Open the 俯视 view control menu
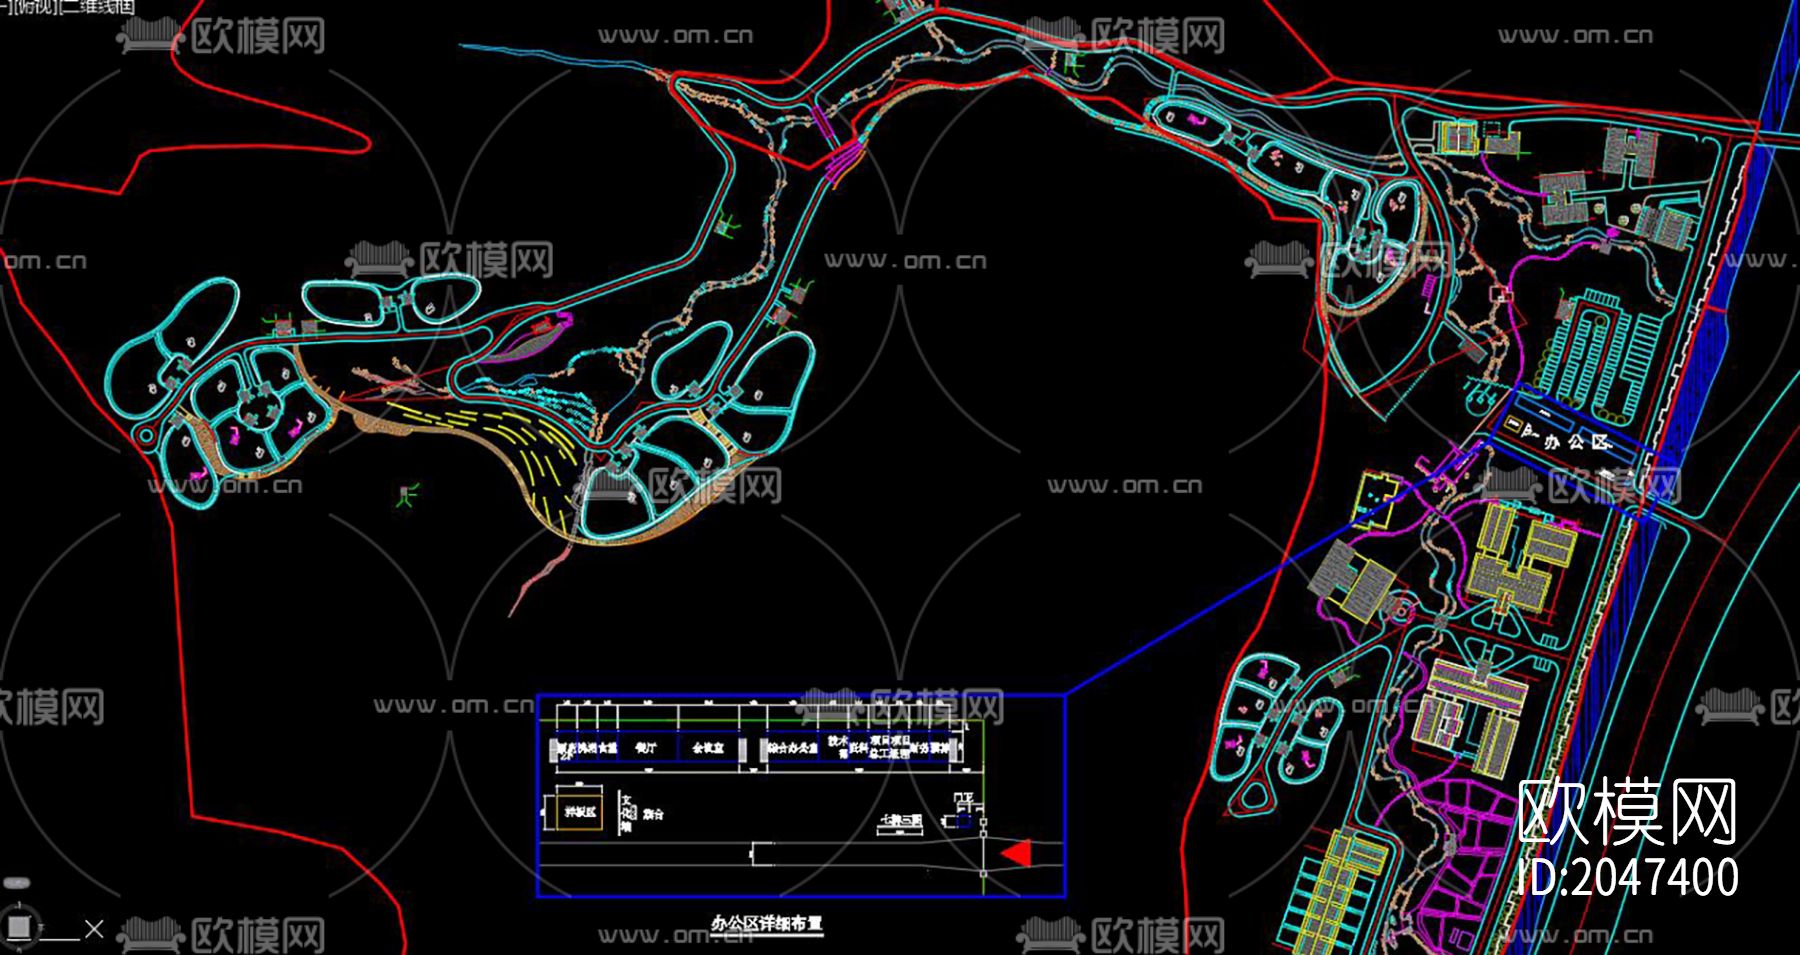The image size is (1800, 955). (x=37, y=6)
